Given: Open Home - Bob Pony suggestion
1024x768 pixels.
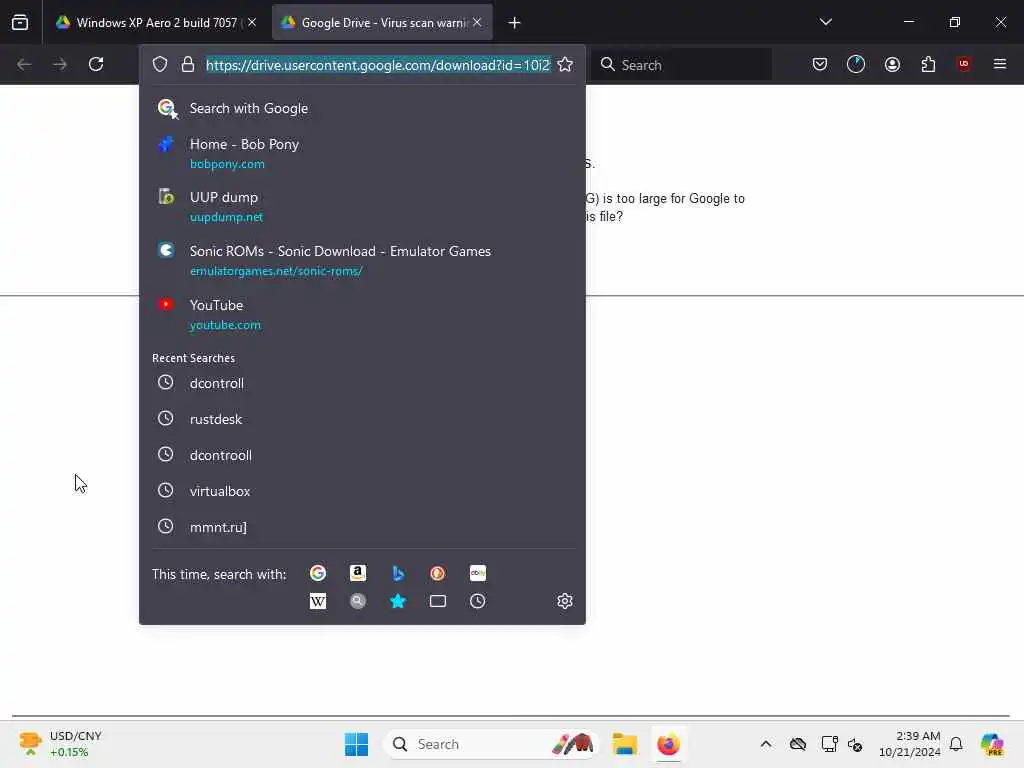Looking at the screenshot, I should [362, 153].
